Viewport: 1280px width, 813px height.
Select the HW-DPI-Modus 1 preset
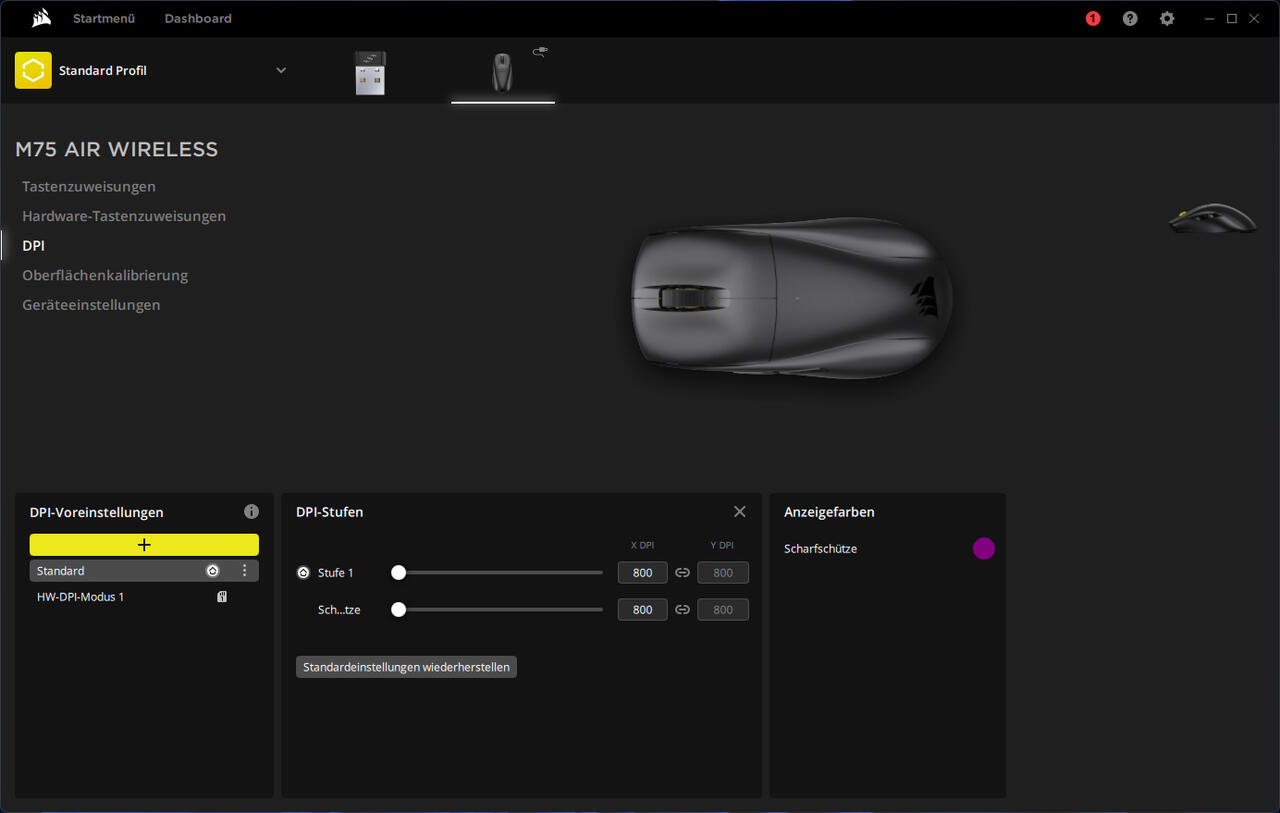coord(144,597)
